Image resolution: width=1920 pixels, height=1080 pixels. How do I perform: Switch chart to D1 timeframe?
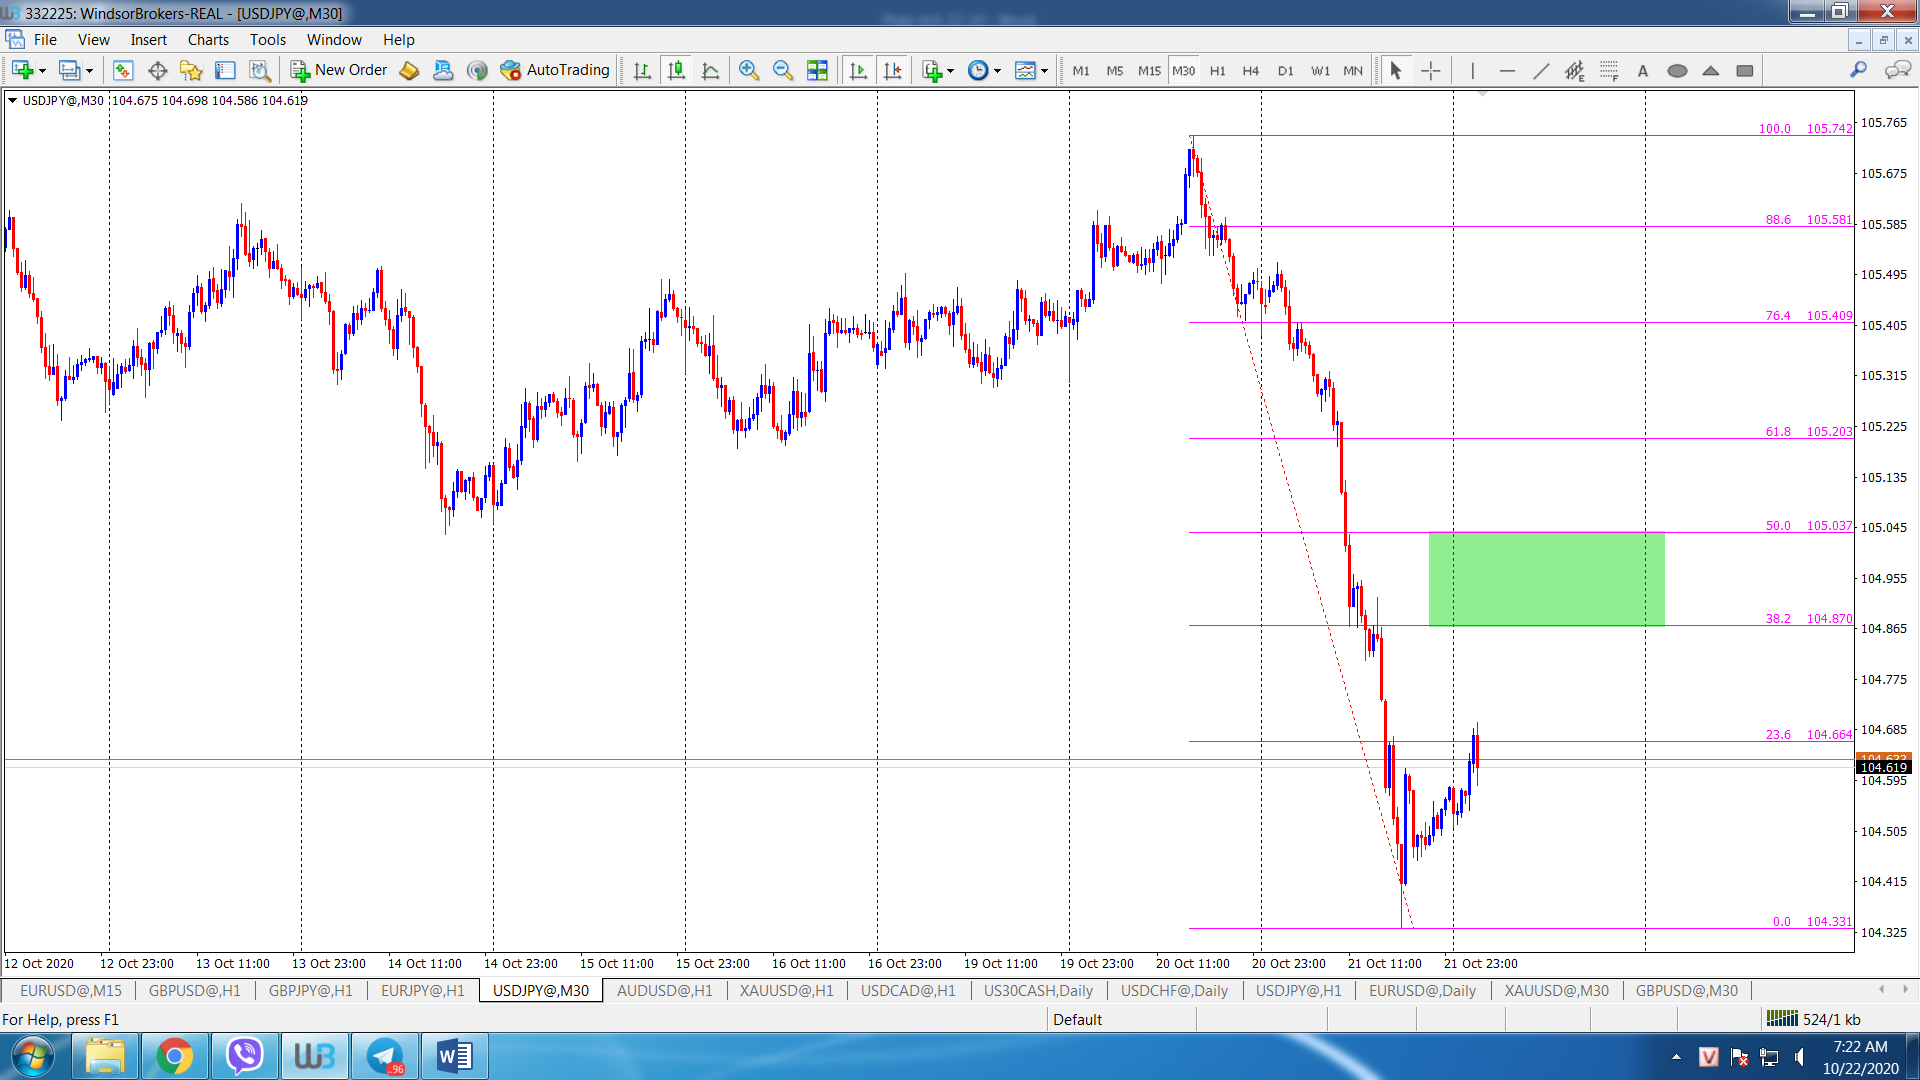[x=1286, y=70]
